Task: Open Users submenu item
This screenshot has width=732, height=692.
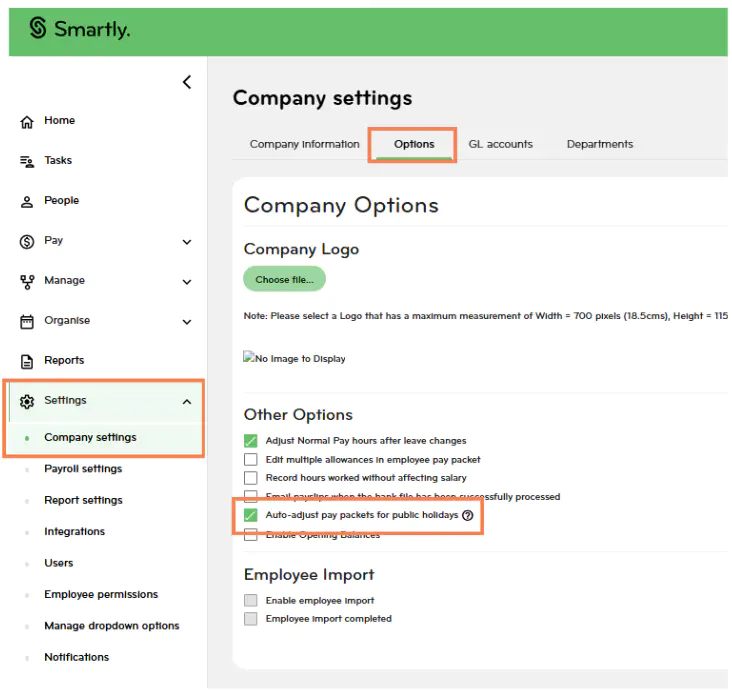Action: (x=58, y=563)
